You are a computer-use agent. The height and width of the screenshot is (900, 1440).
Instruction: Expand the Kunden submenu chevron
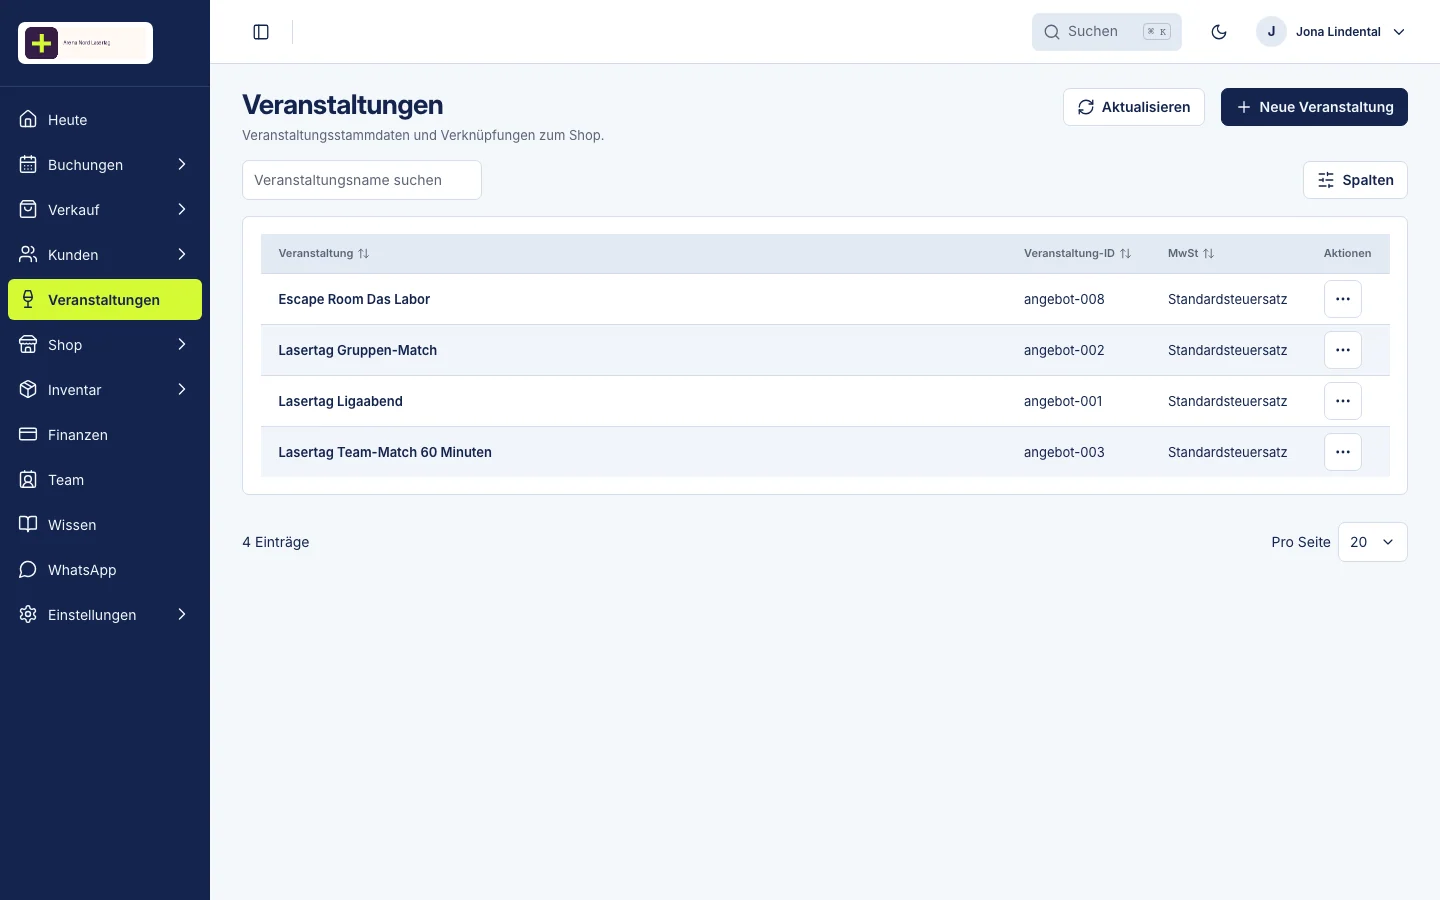[x=182, y=255]
